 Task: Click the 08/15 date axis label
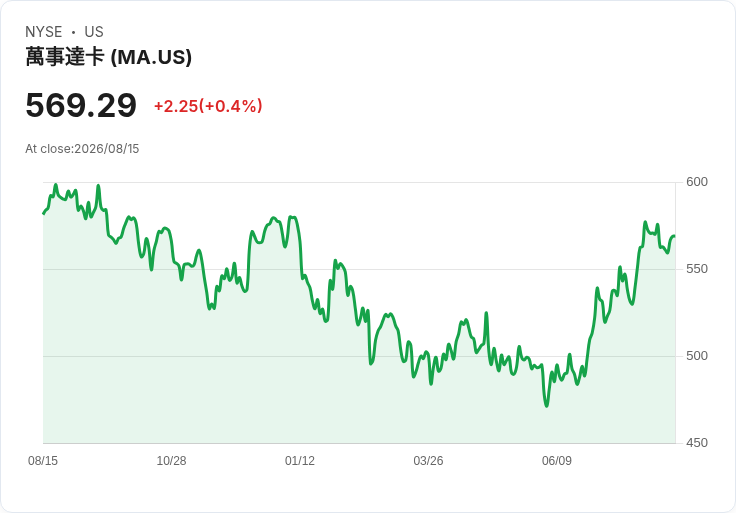[43, 461]
